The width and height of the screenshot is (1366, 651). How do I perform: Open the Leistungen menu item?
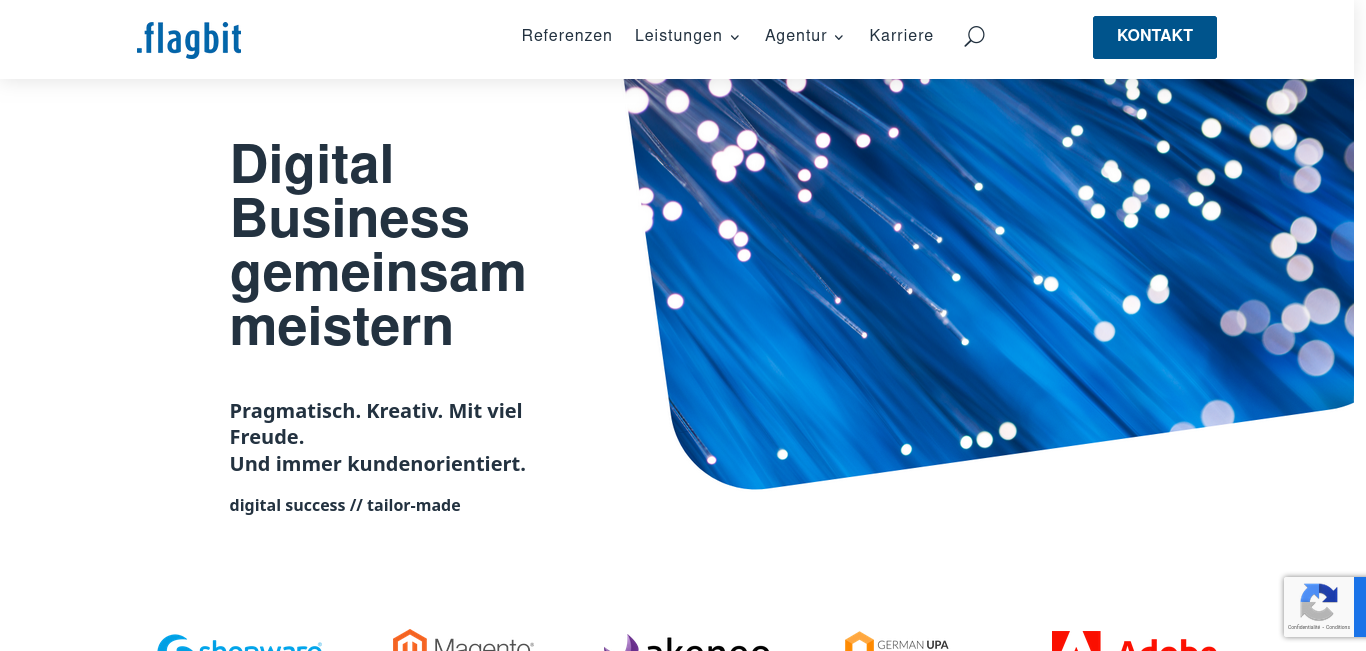pos(678,36)
